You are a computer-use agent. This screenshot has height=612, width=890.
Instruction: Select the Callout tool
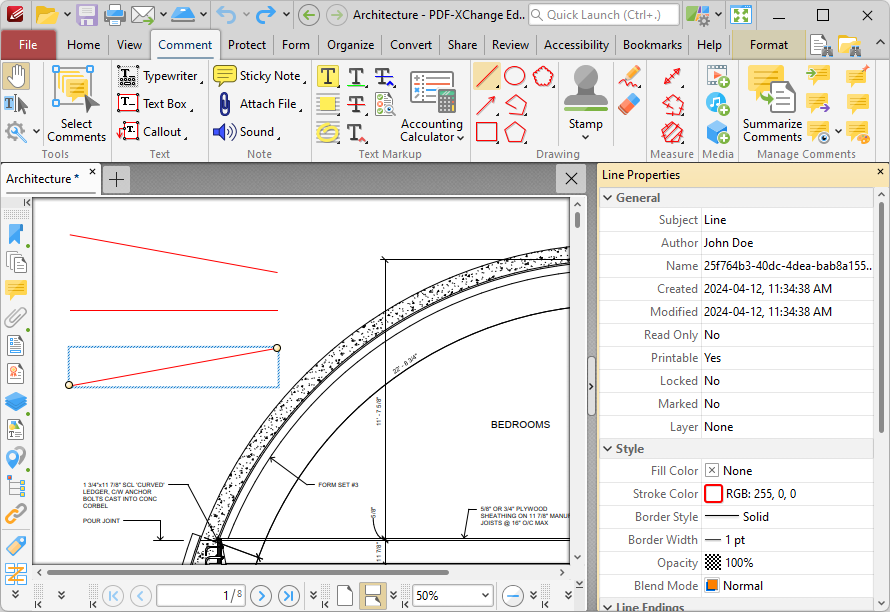(x=151, y=132)
